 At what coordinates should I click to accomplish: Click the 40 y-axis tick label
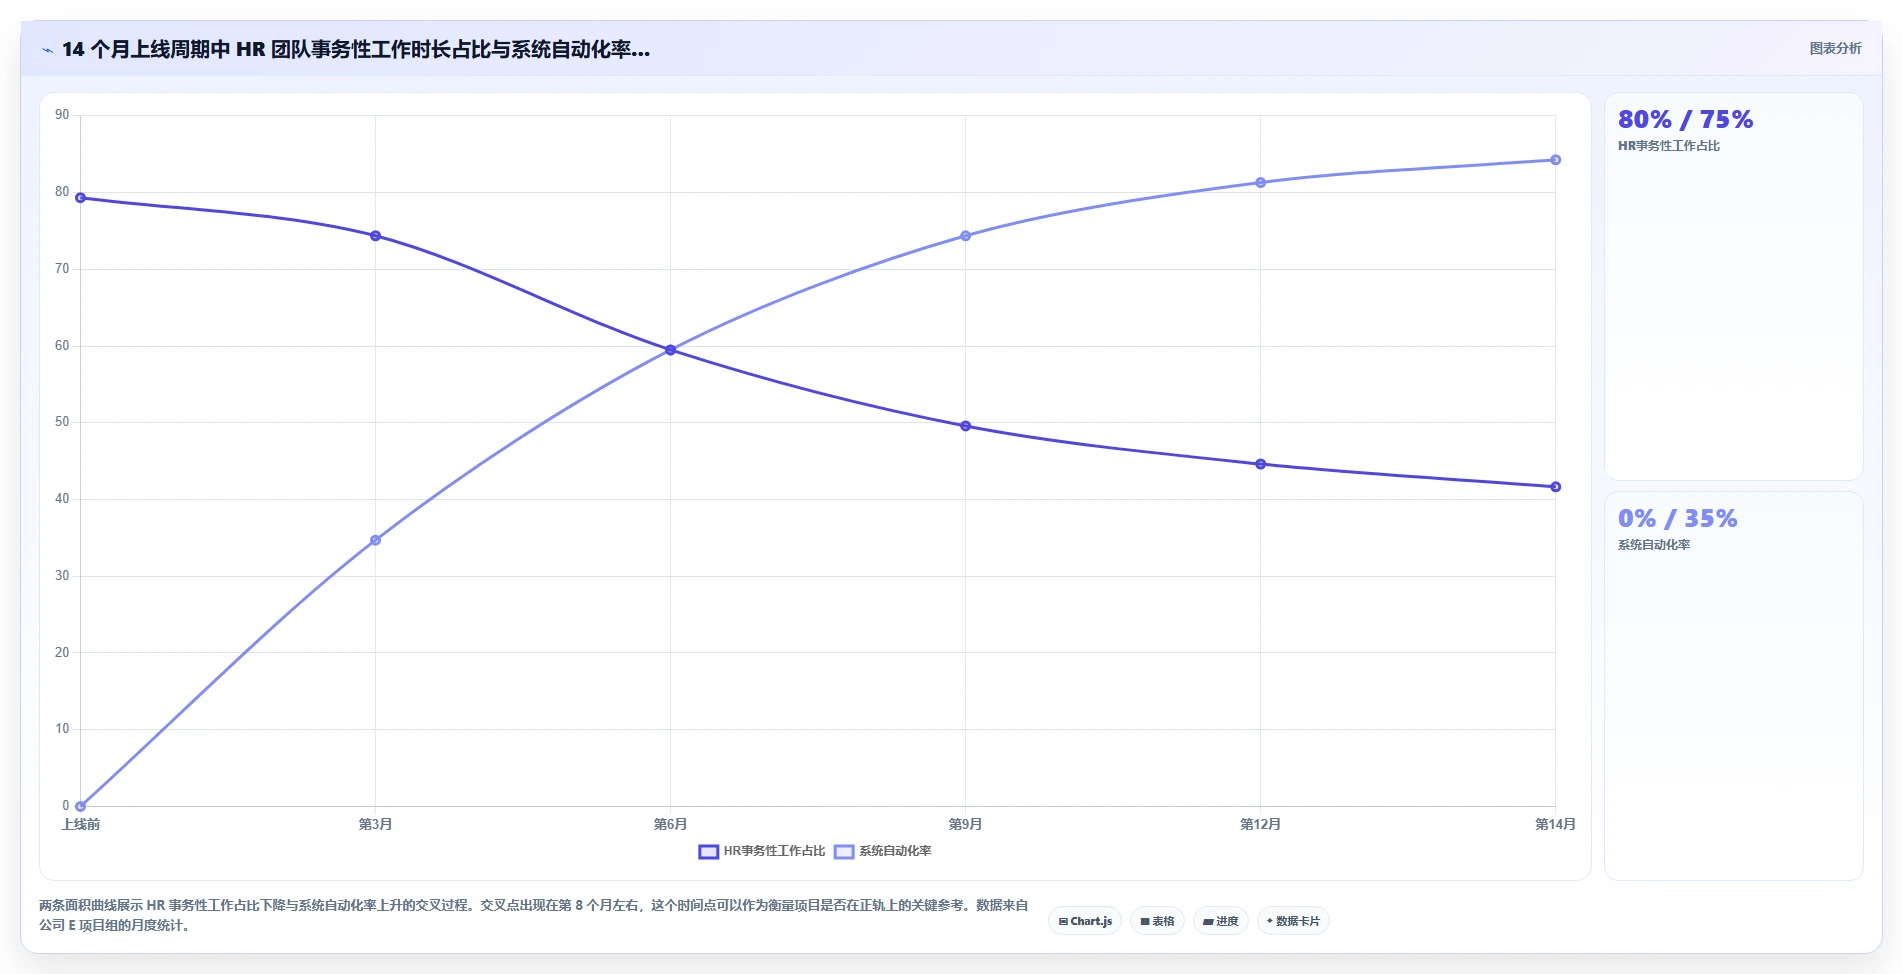click(62, 499)
